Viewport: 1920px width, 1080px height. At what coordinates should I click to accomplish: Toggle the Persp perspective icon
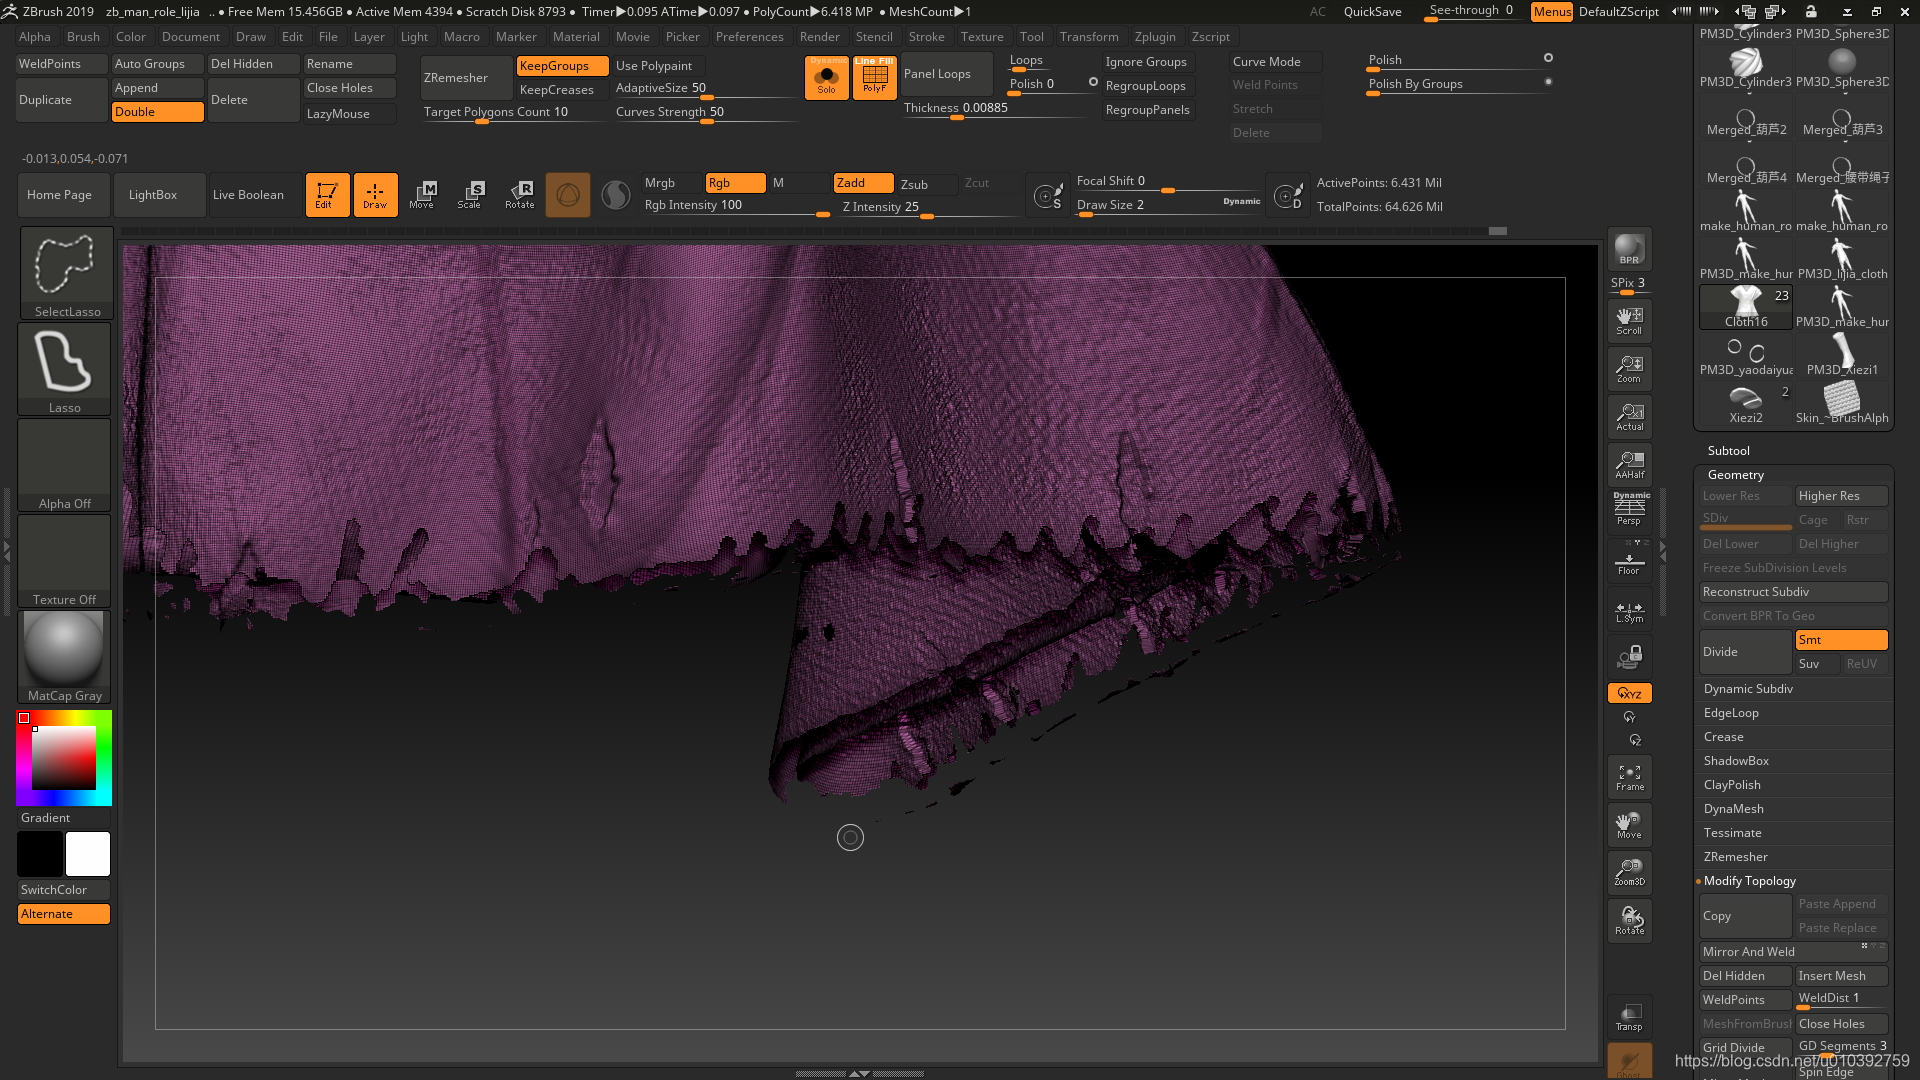[1629, 509]
